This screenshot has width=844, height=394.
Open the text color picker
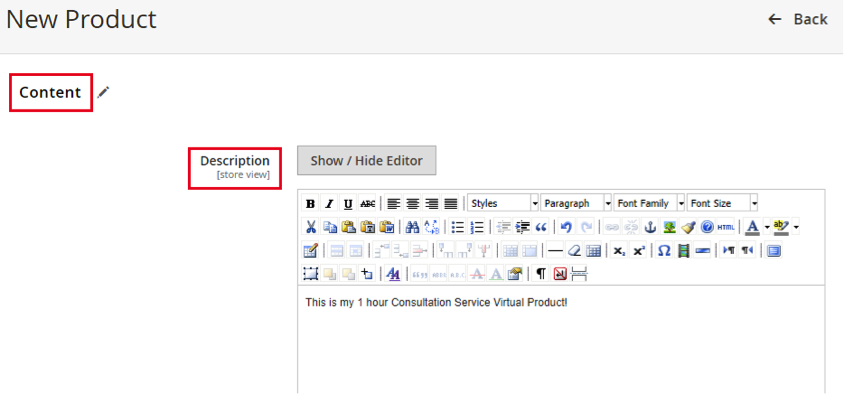pyautogui.click(x=752, y=227)
